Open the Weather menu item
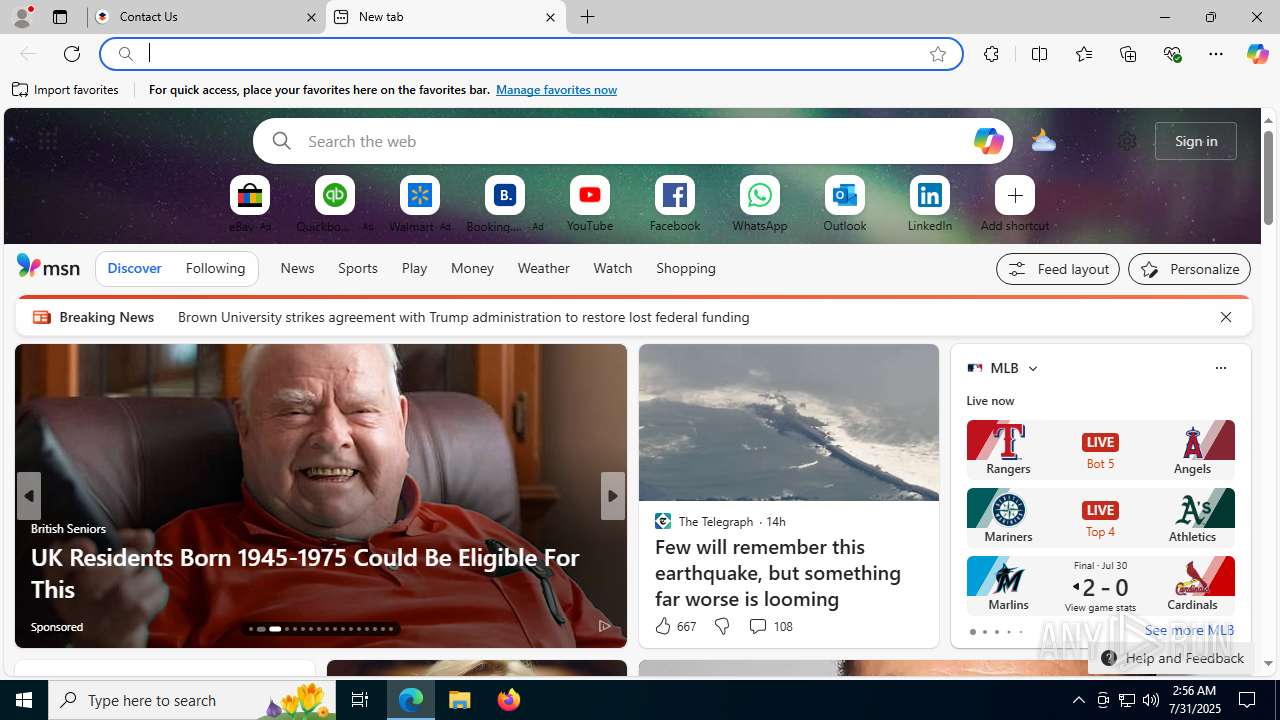 point(543,268)
